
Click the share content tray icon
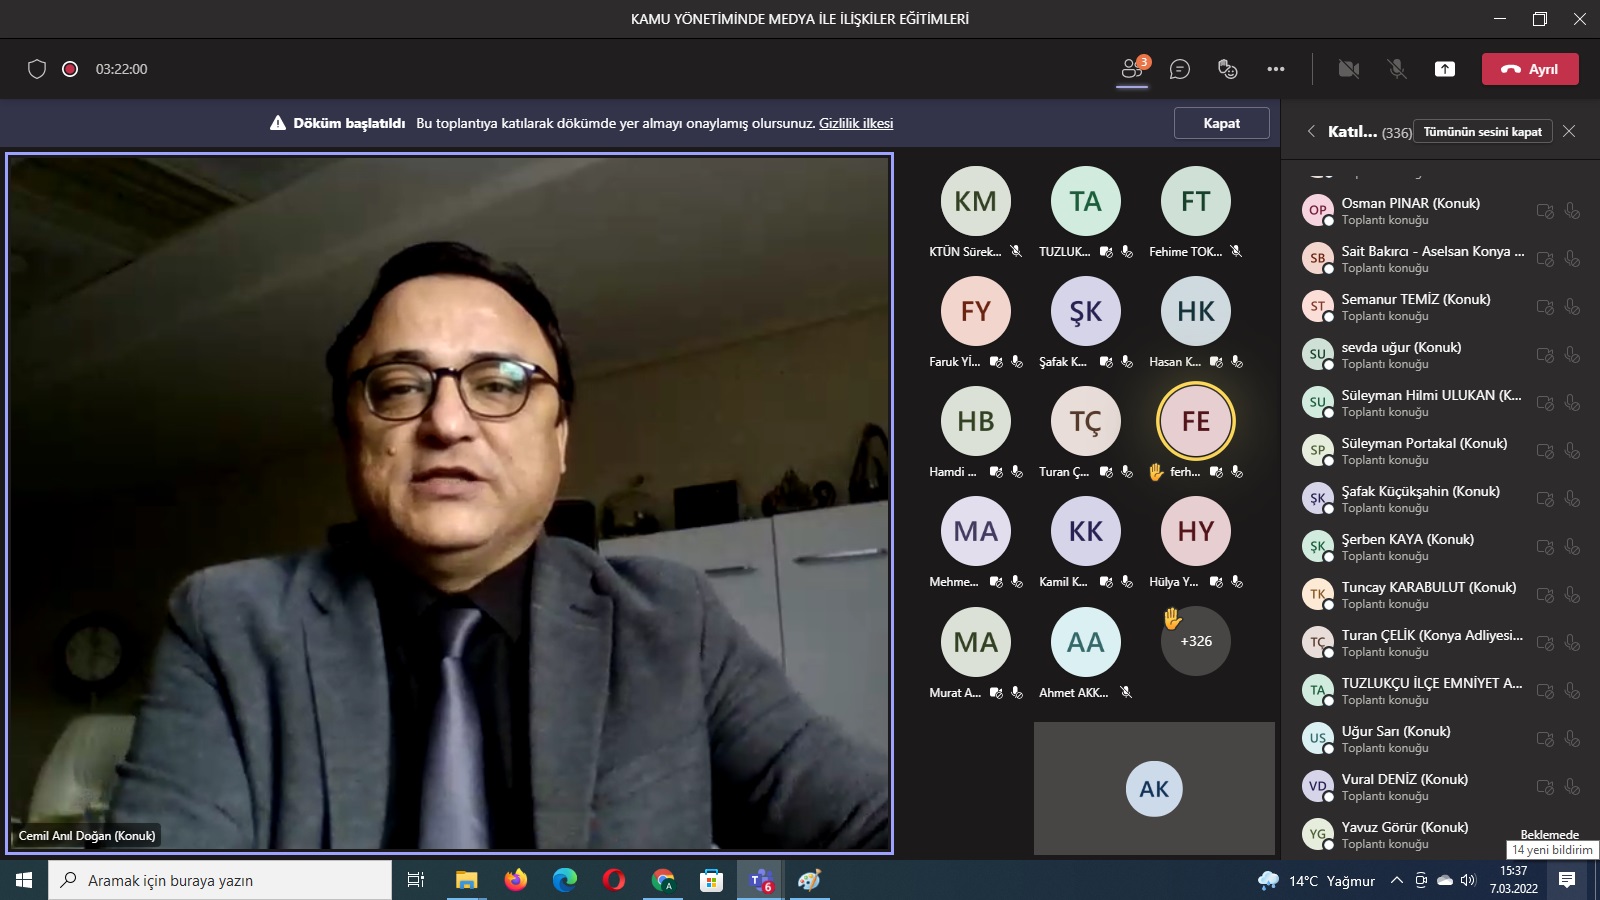coord(1445,69)
